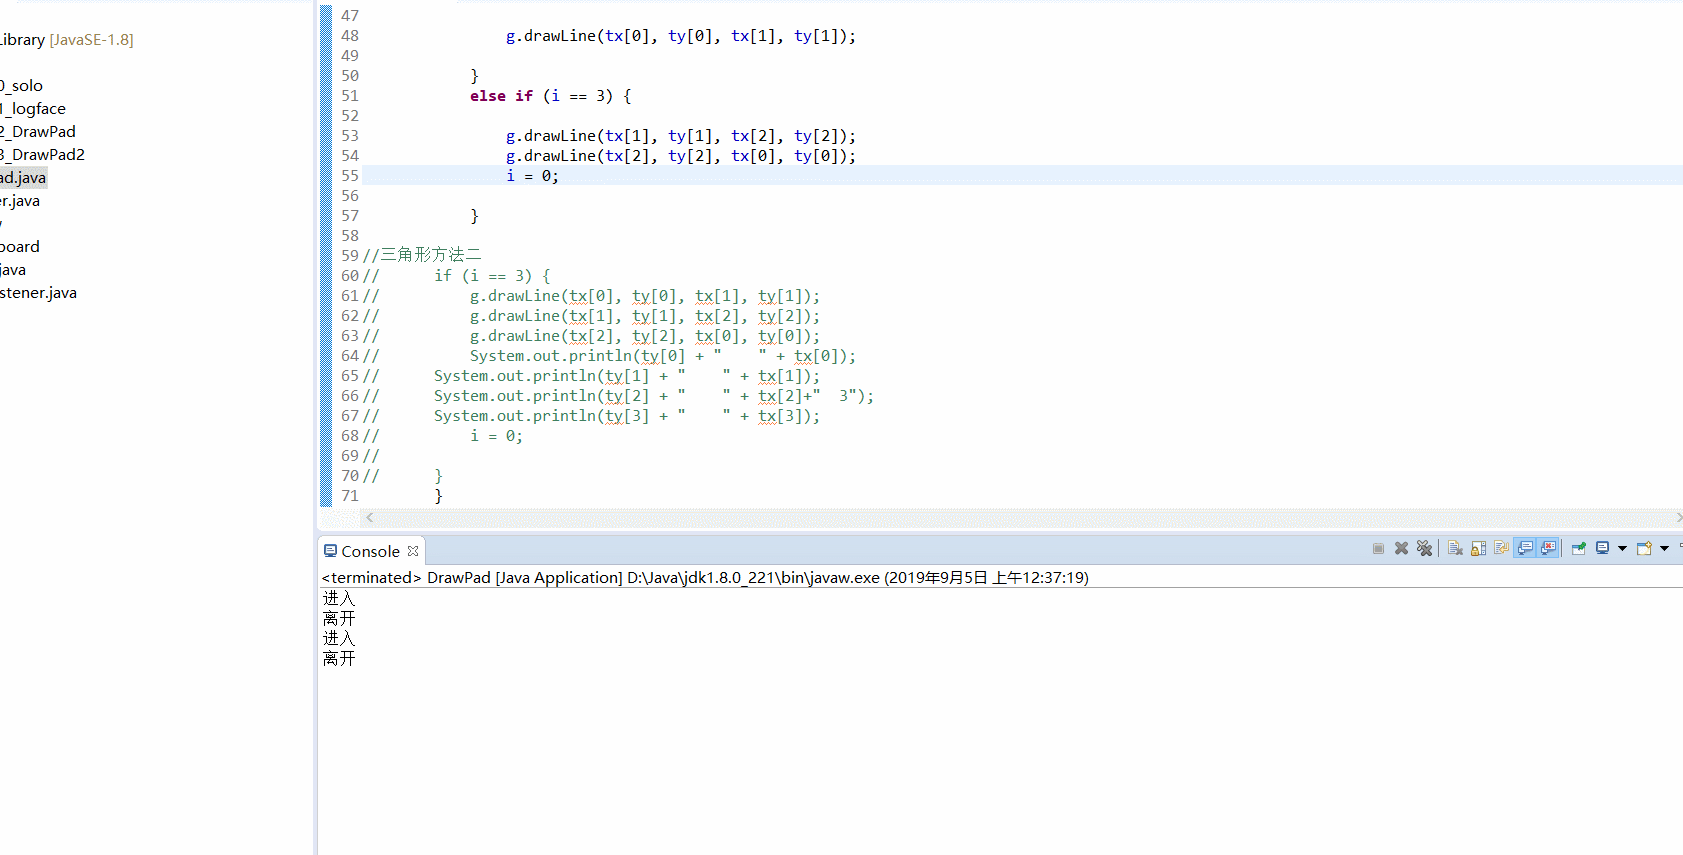
Task: Toggle Show Console on standard error change
Action: 1548,548
